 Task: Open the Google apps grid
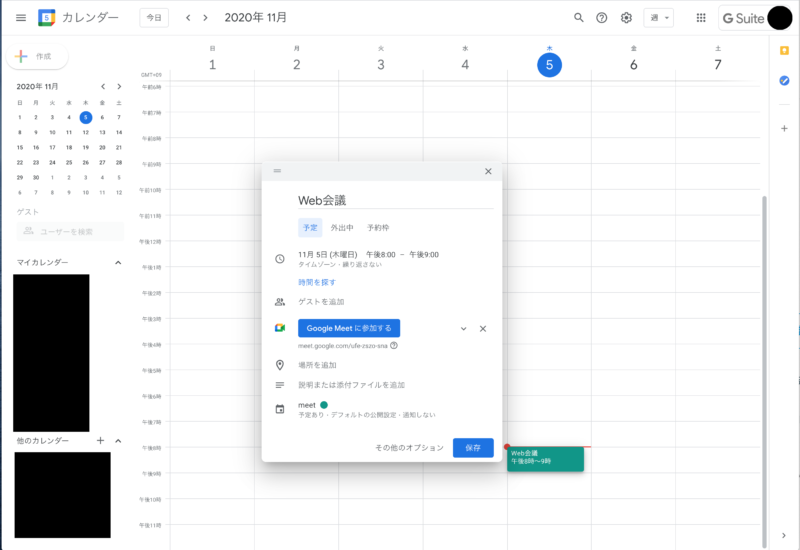click(701, 18)
